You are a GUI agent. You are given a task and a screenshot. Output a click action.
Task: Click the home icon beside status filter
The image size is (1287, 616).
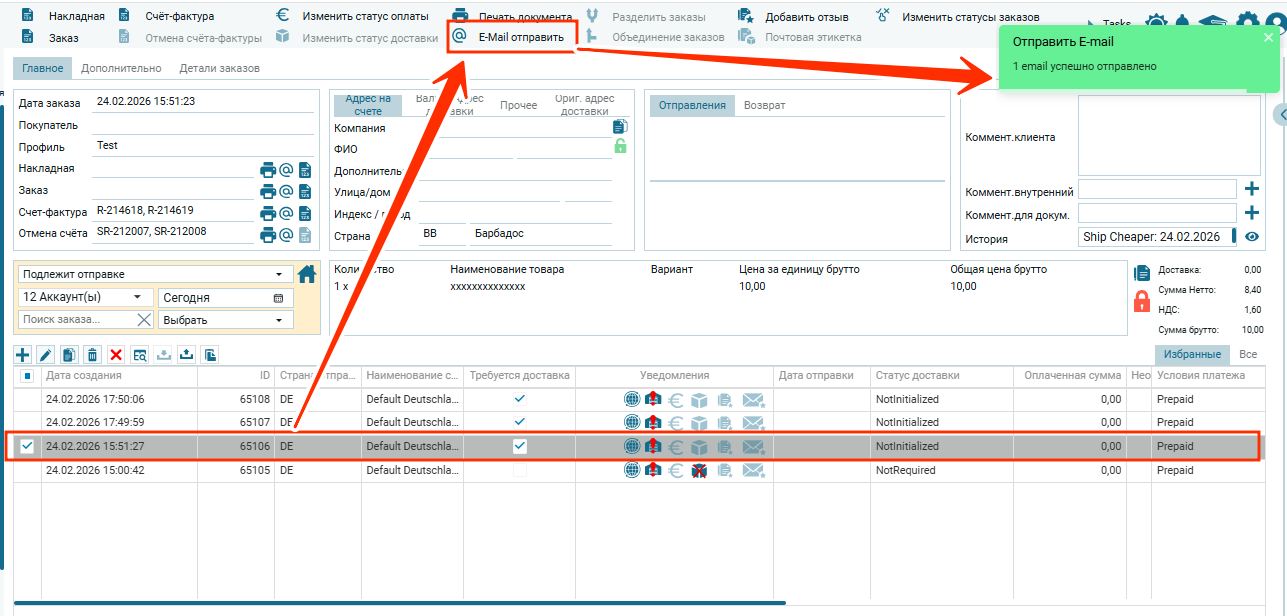(307, 274)
